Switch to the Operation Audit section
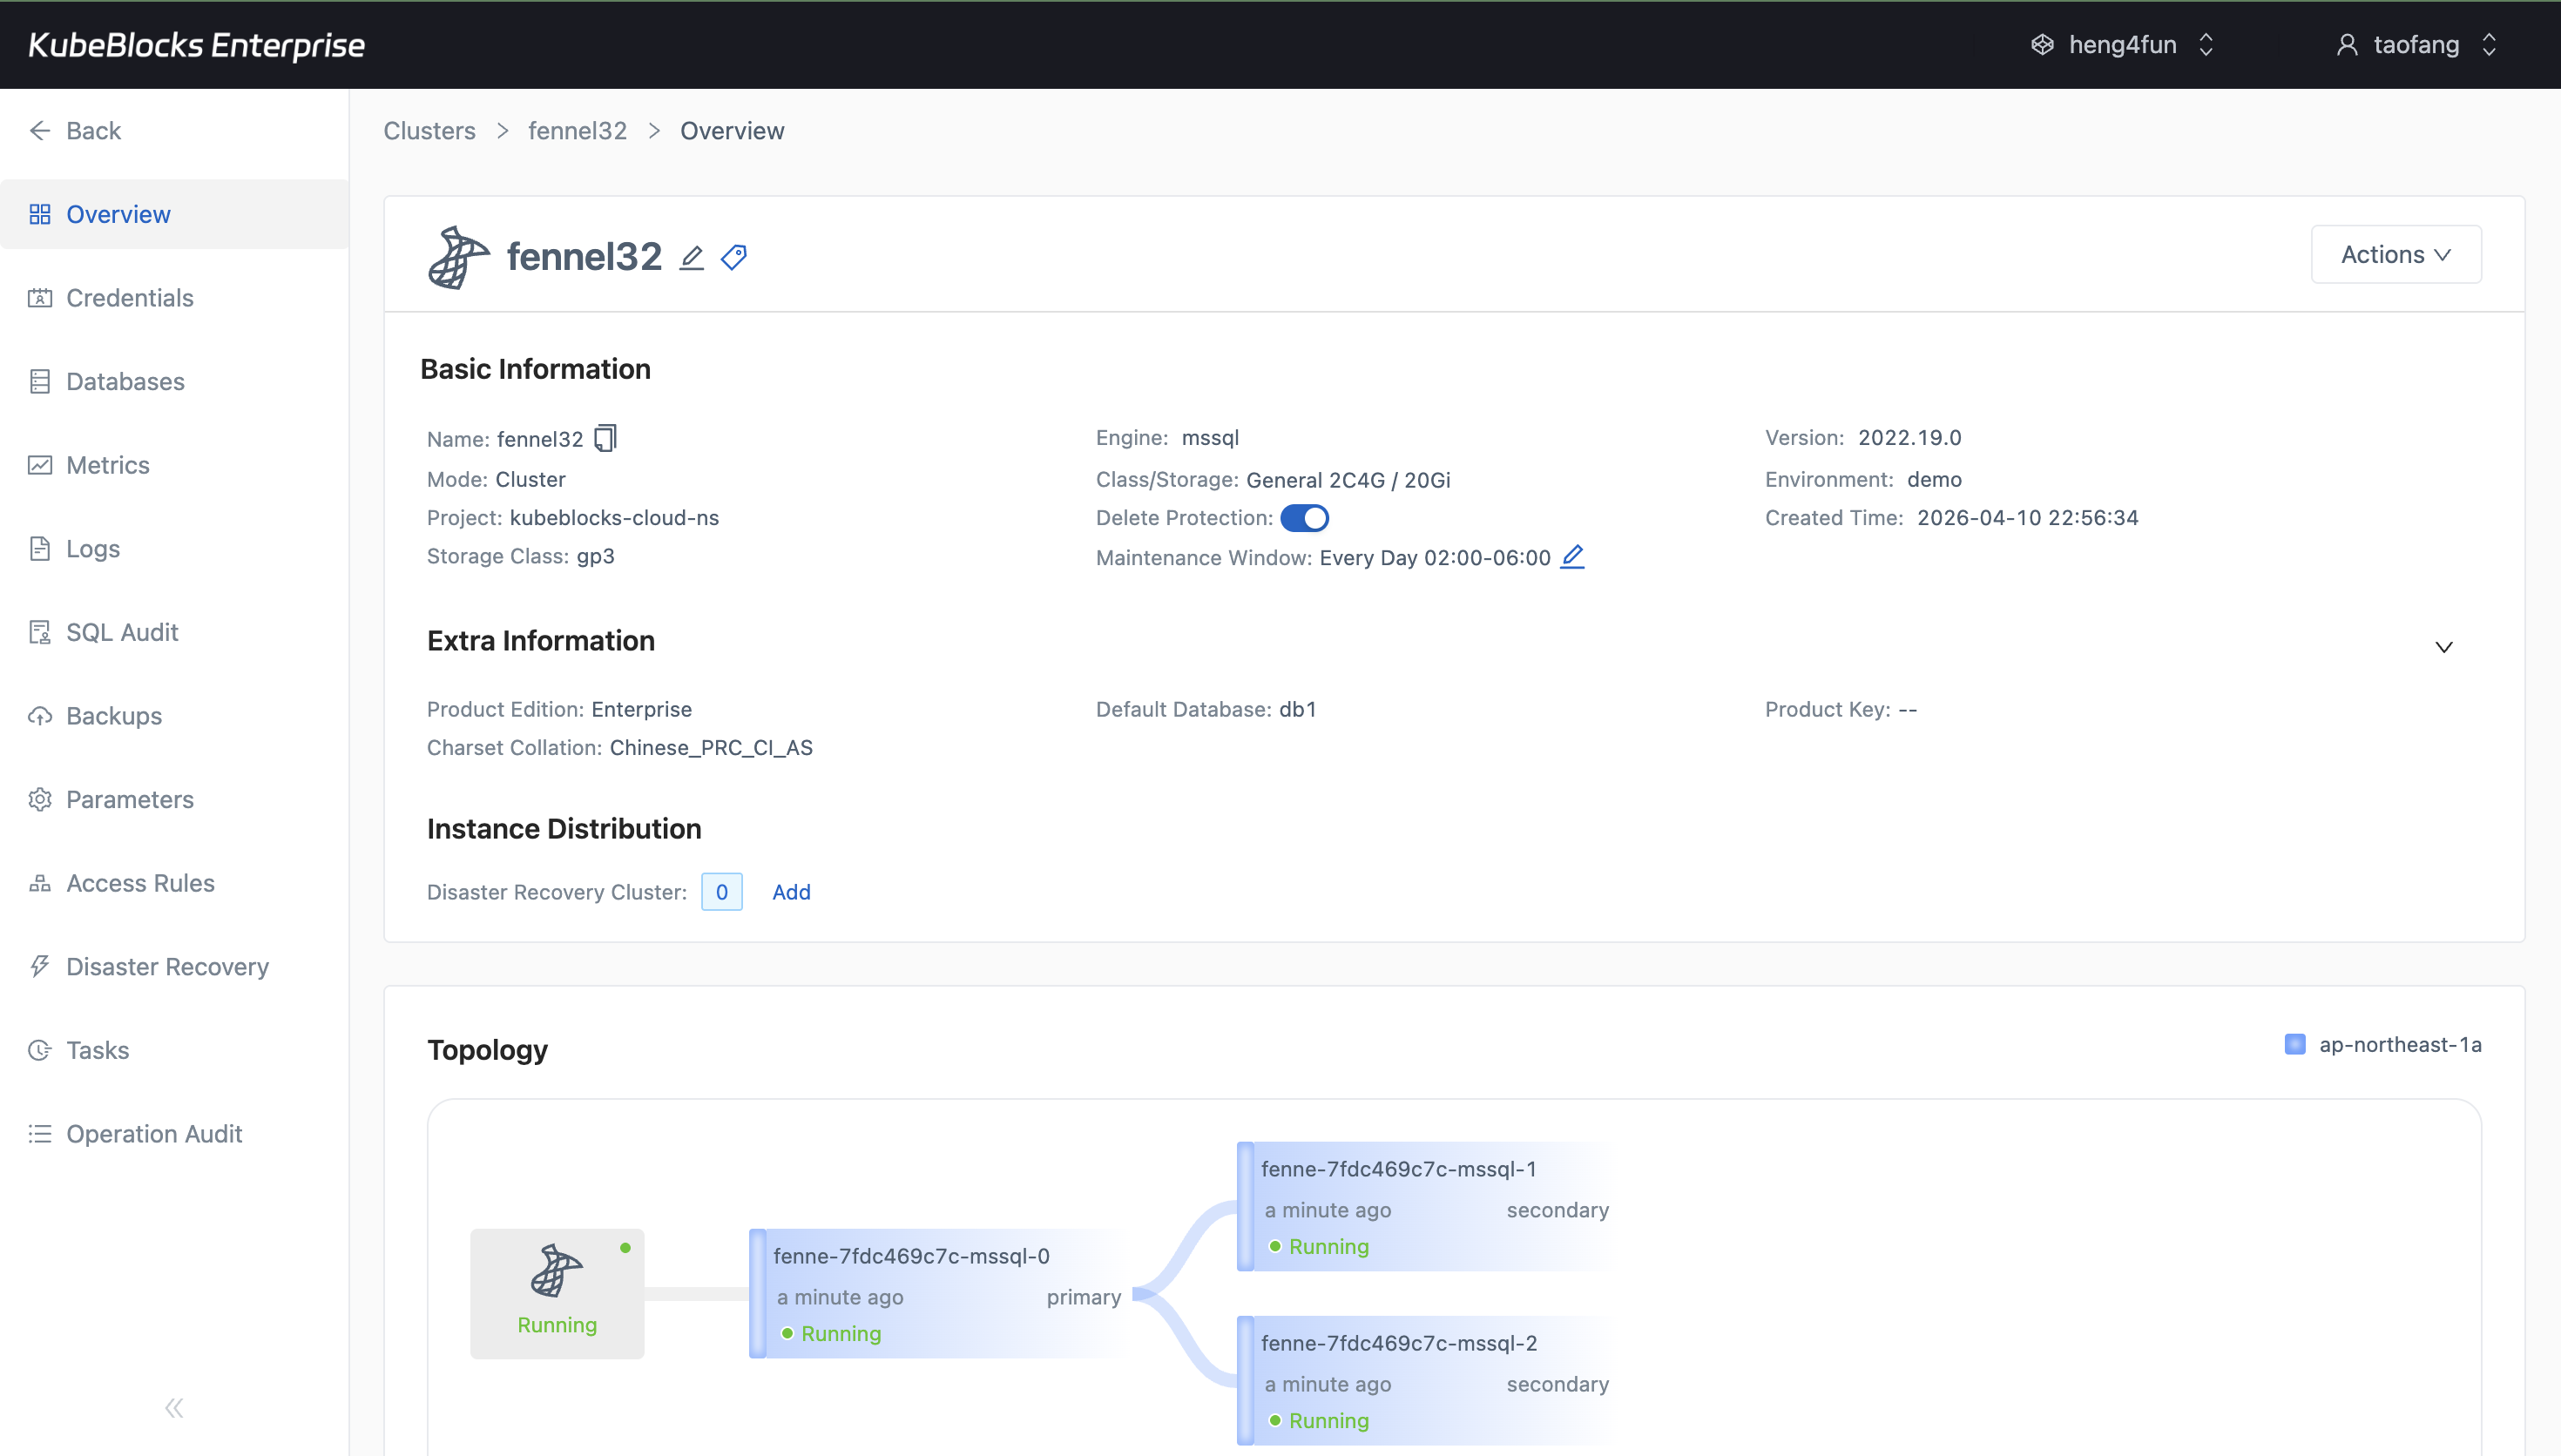Screen dimensions: 2561x1456 point(154,1133)
